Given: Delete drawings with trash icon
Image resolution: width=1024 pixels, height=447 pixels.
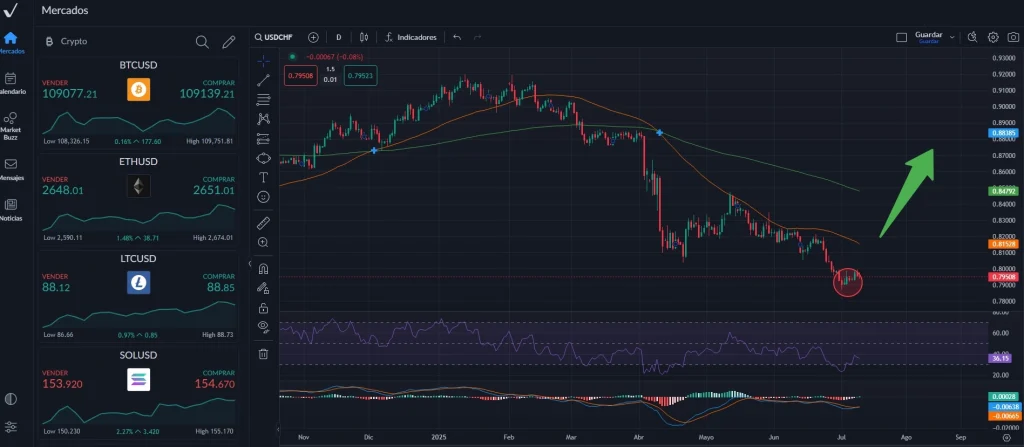Looking at the screenshot, I should [263, 354].
